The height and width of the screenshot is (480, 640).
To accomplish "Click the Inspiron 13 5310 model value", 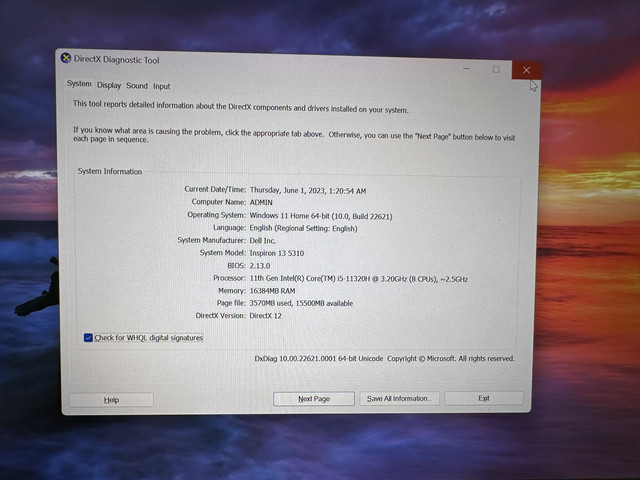I will point(277,253).
